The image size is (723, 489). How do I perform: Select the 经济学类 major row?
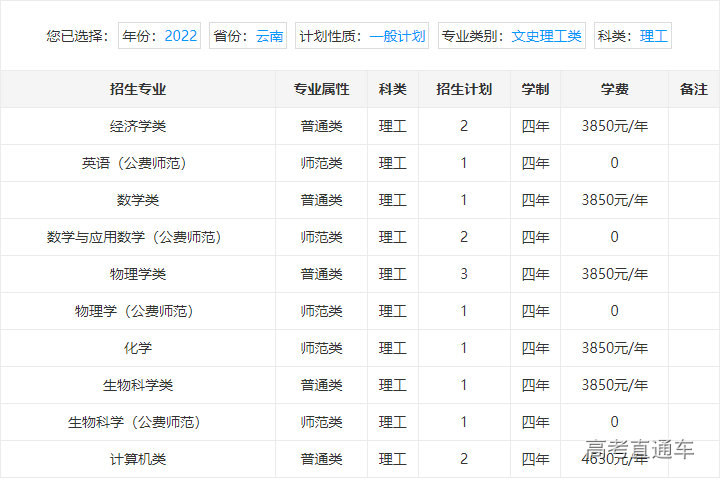[x=138, y=126]
